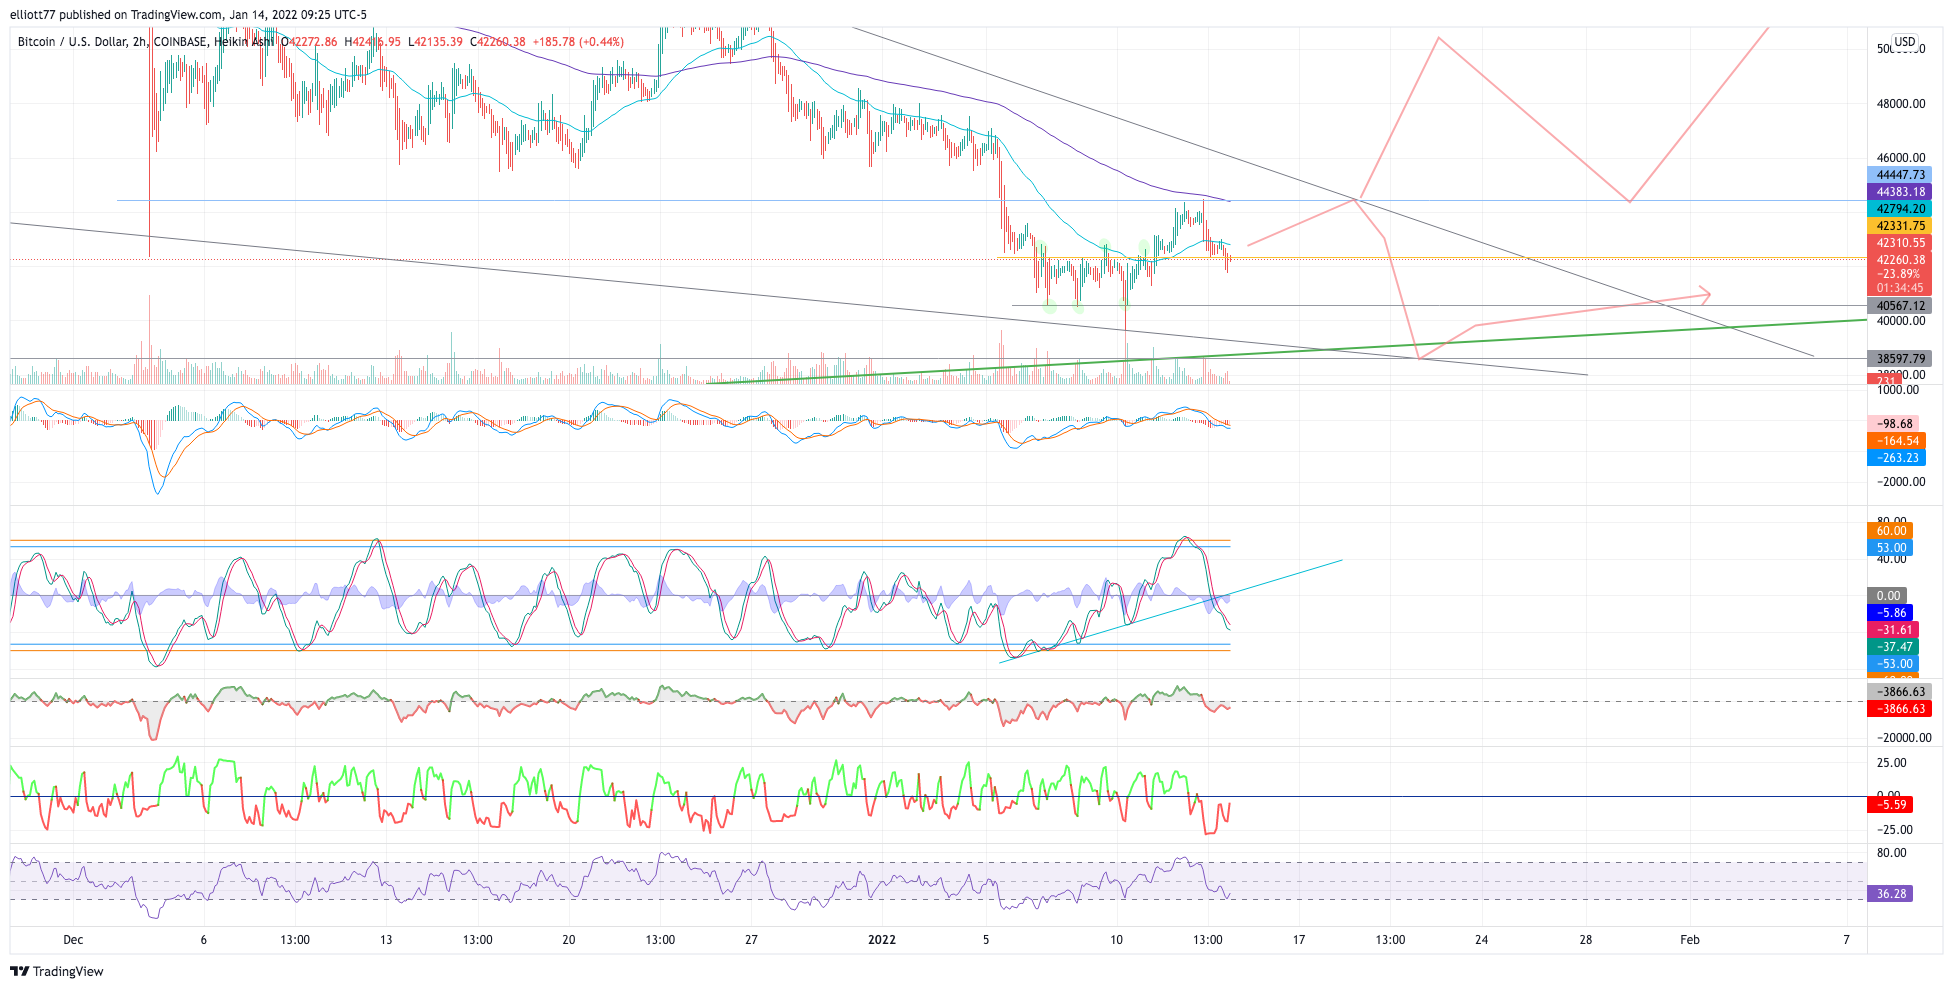Screen dimensions: 1953x989
Task: Select the 42794.20 cyan price label
Action: (x=1899, y=209)
